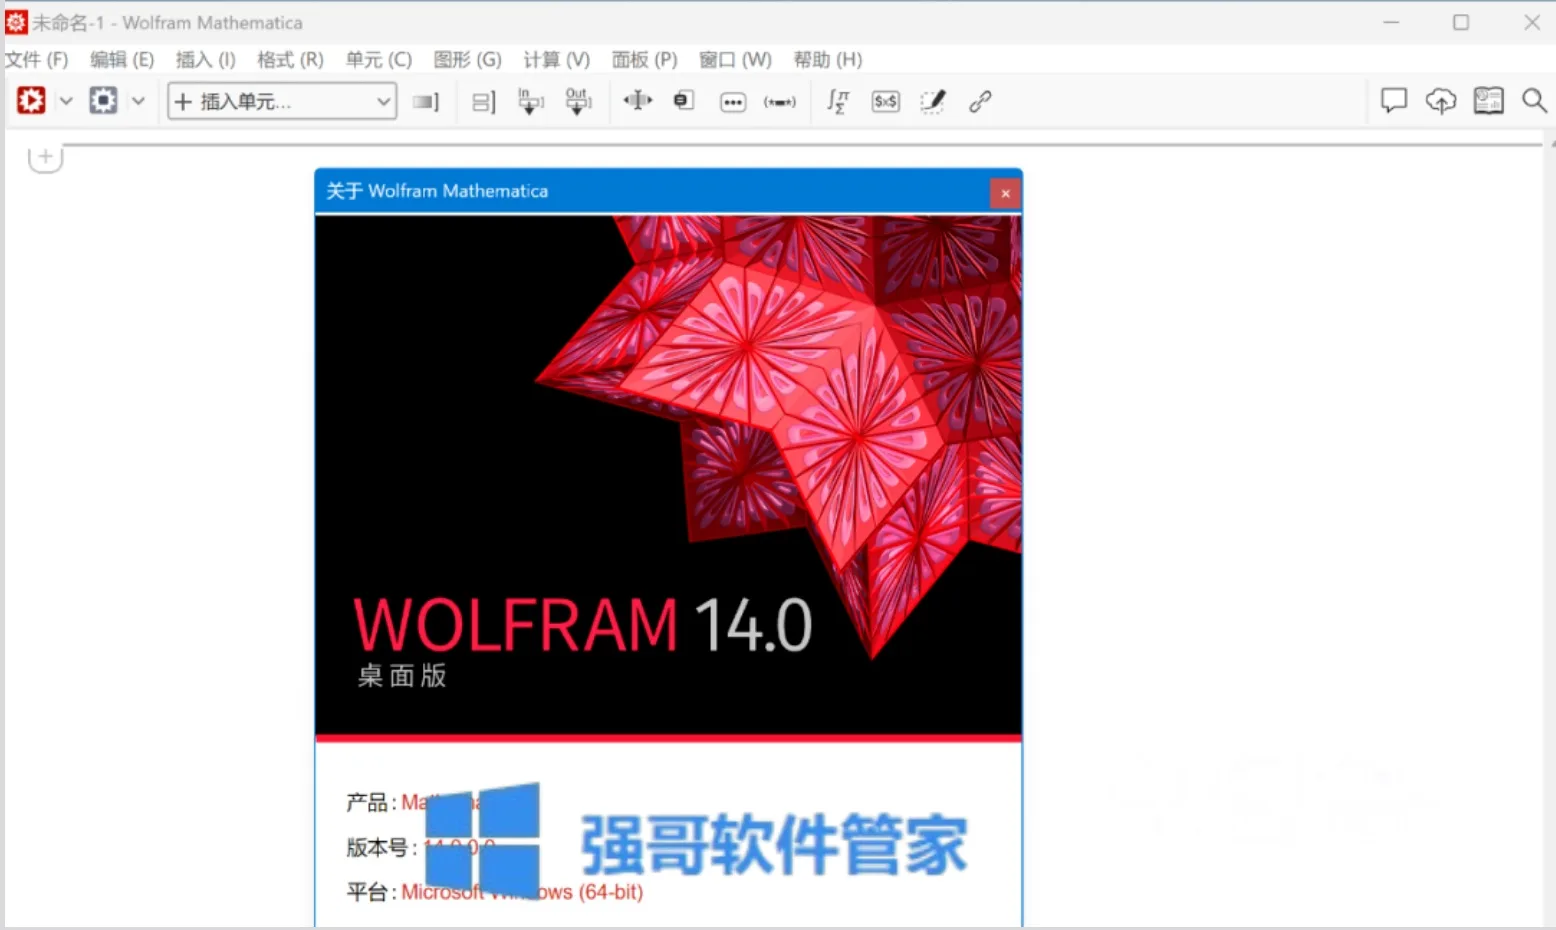Open the 窗口 (W) menu
1556x930 pixels.
[x=735, y=60]
